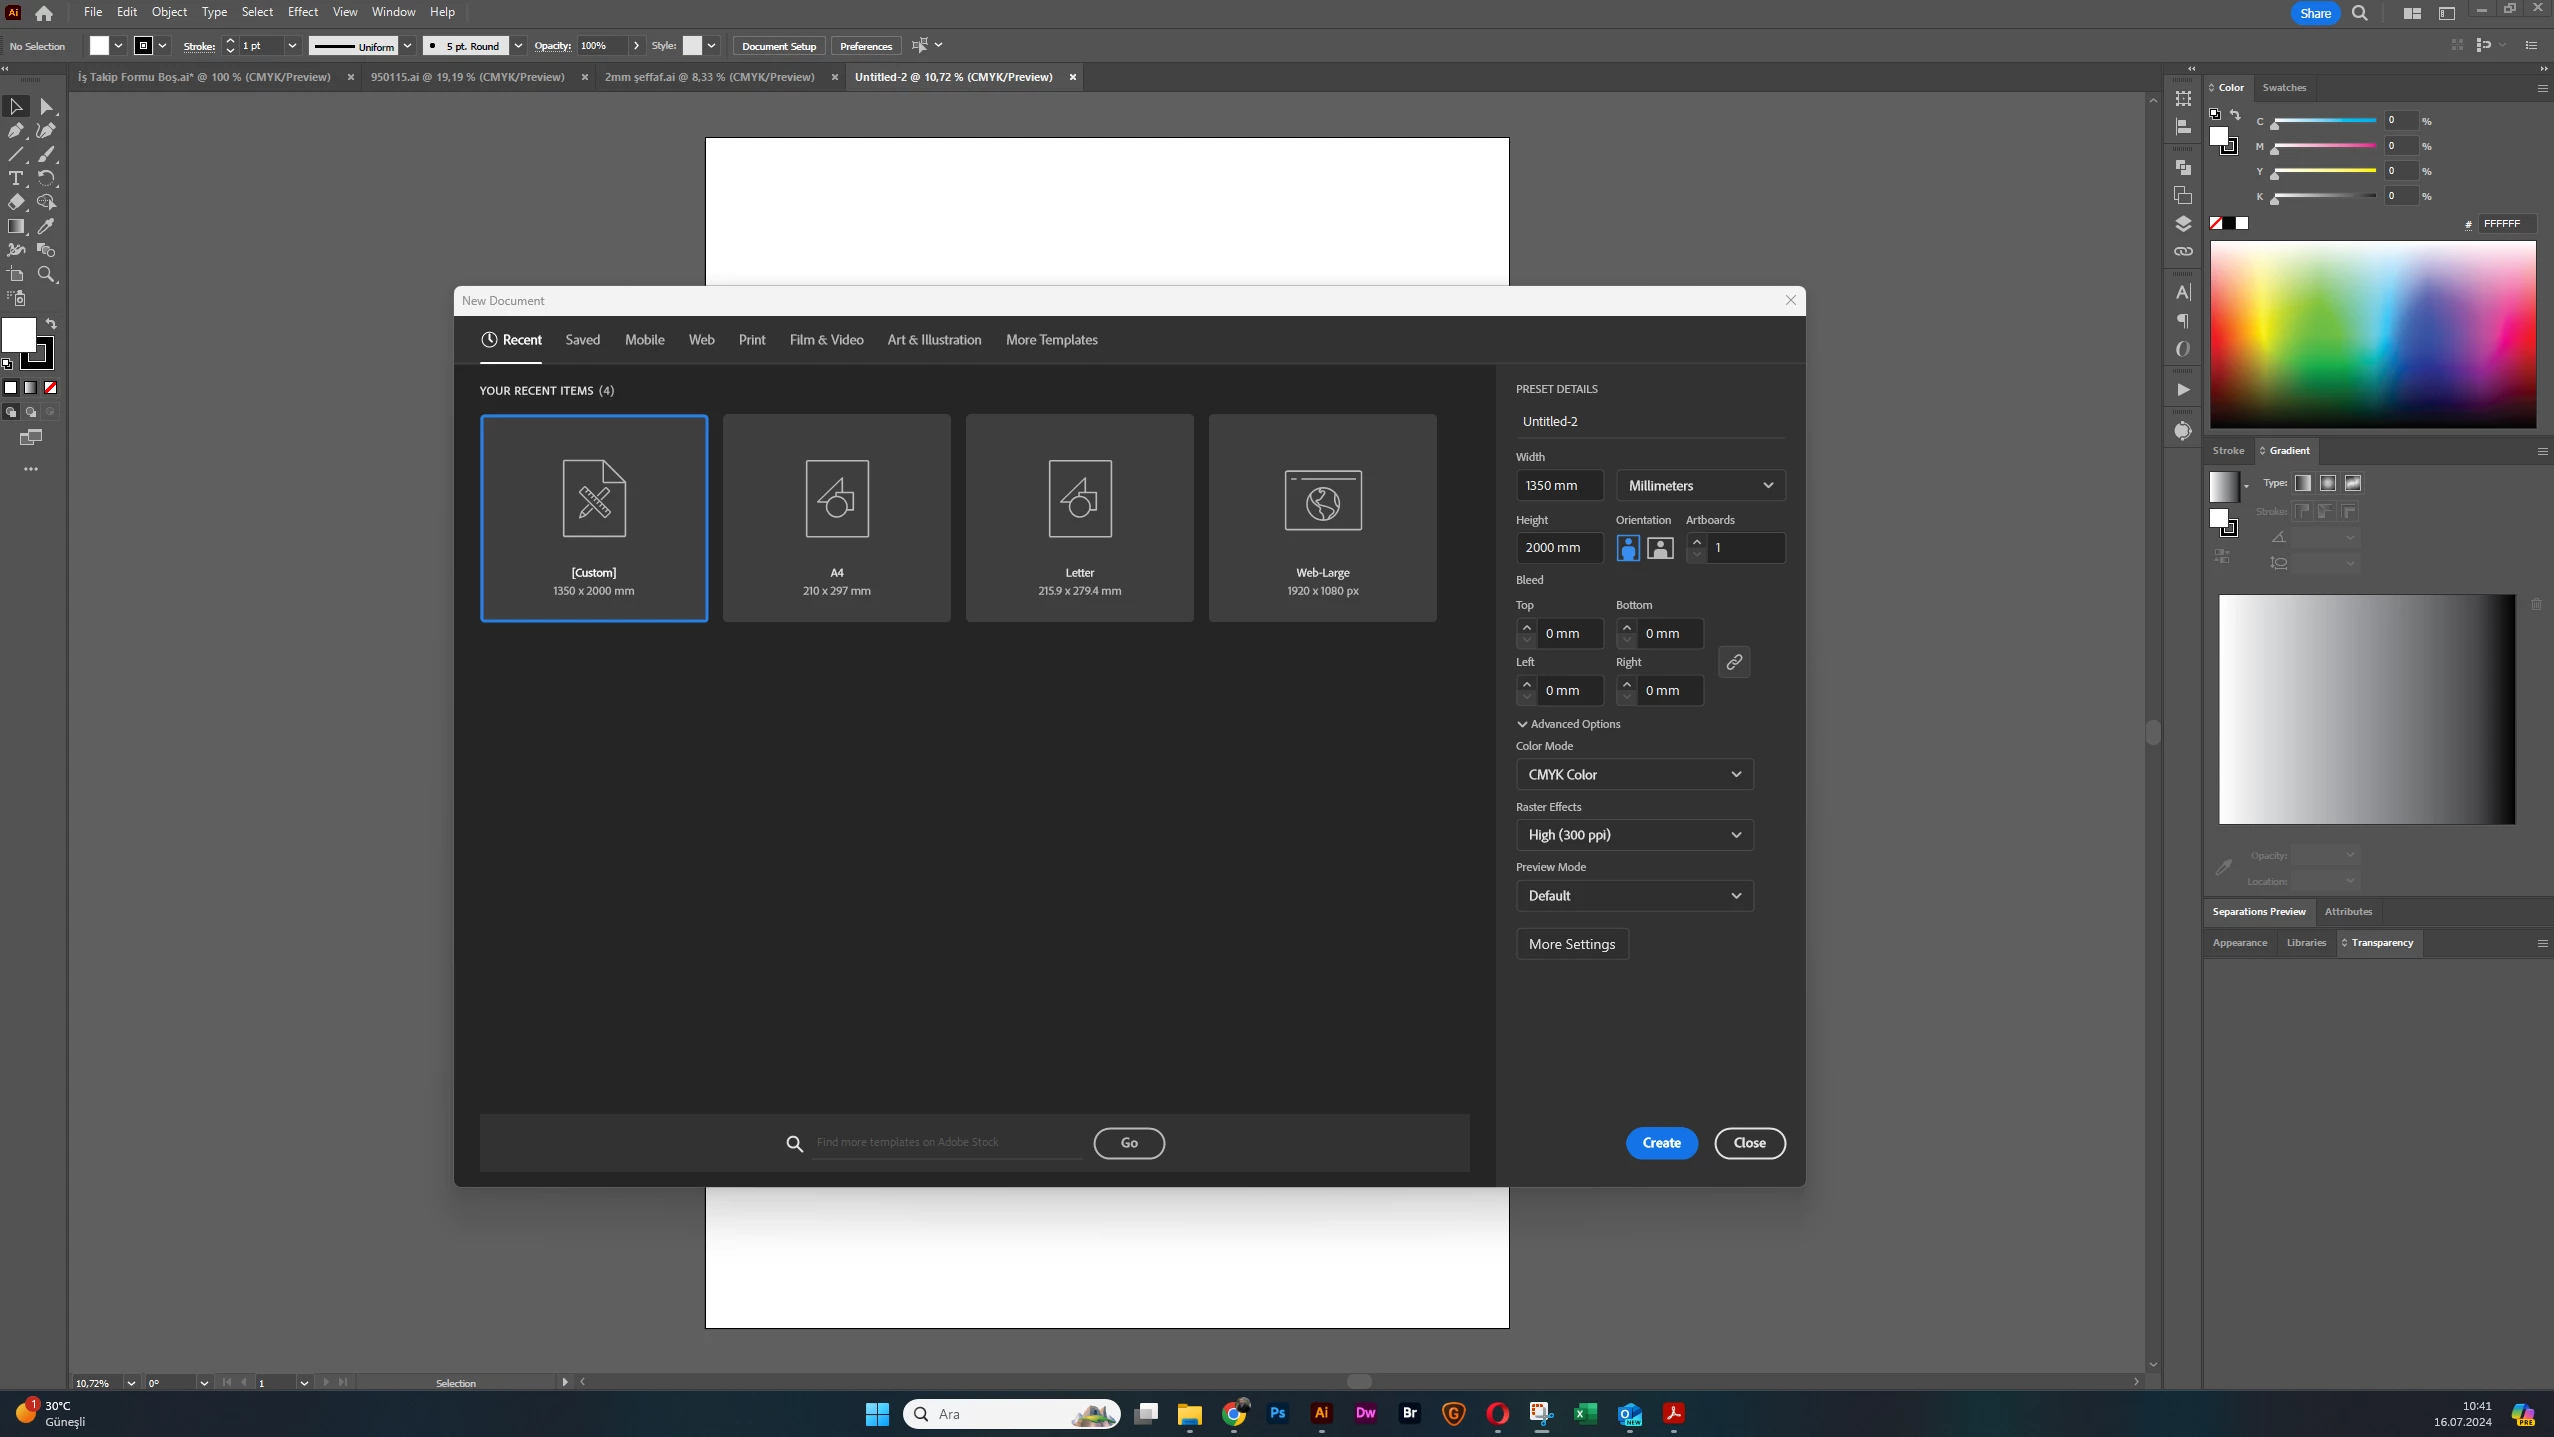Click the More Settings button
The width and height of the screenshot is (2554, 1437).
click(1572, 944)
